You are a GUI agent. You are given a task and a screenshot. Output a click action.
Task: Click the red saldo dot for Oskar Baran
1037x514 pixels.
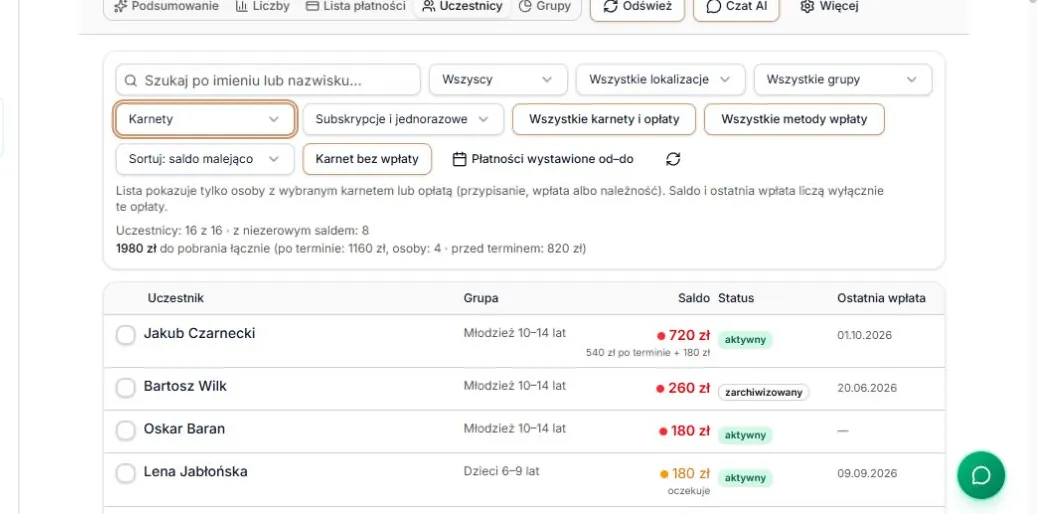[663, 431]
